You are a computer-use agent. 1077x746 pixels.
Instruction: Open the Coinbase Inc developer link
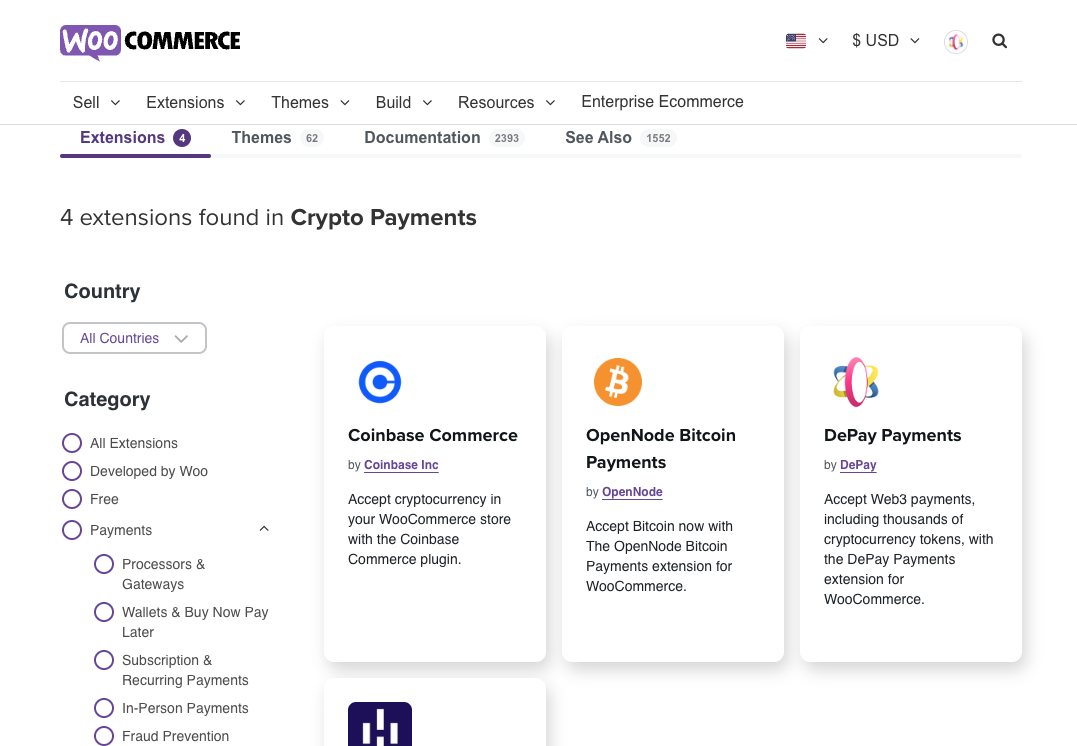pos(401,465)
